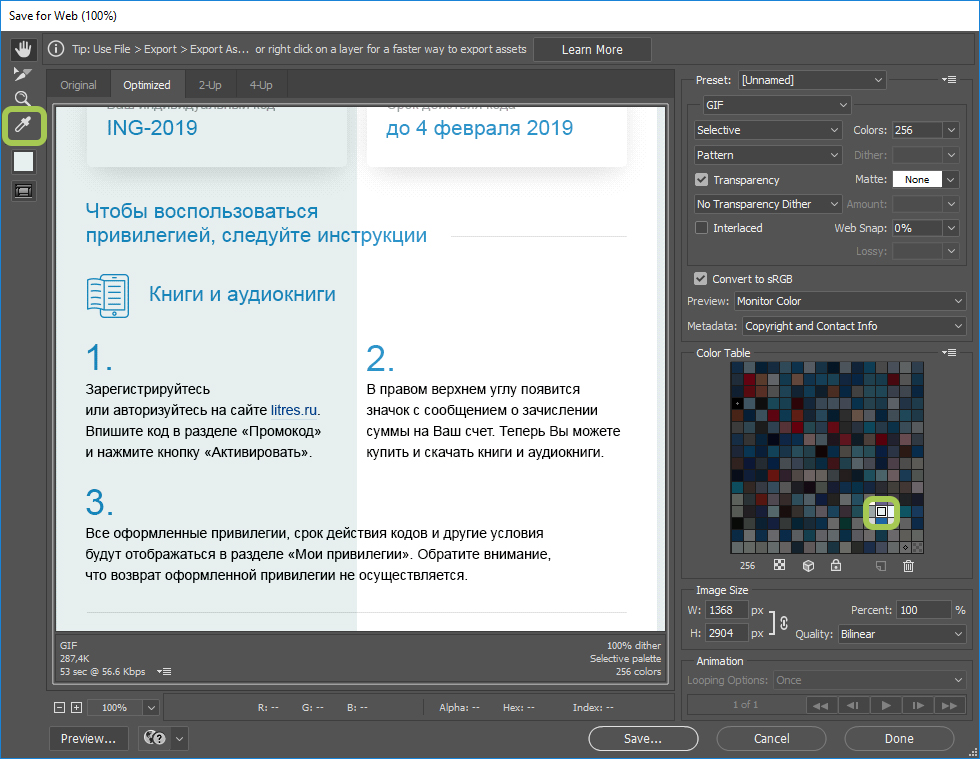This screenshot has width=980, height=759.
Task: Add eyedropper color to the palette
Action: 881,566
